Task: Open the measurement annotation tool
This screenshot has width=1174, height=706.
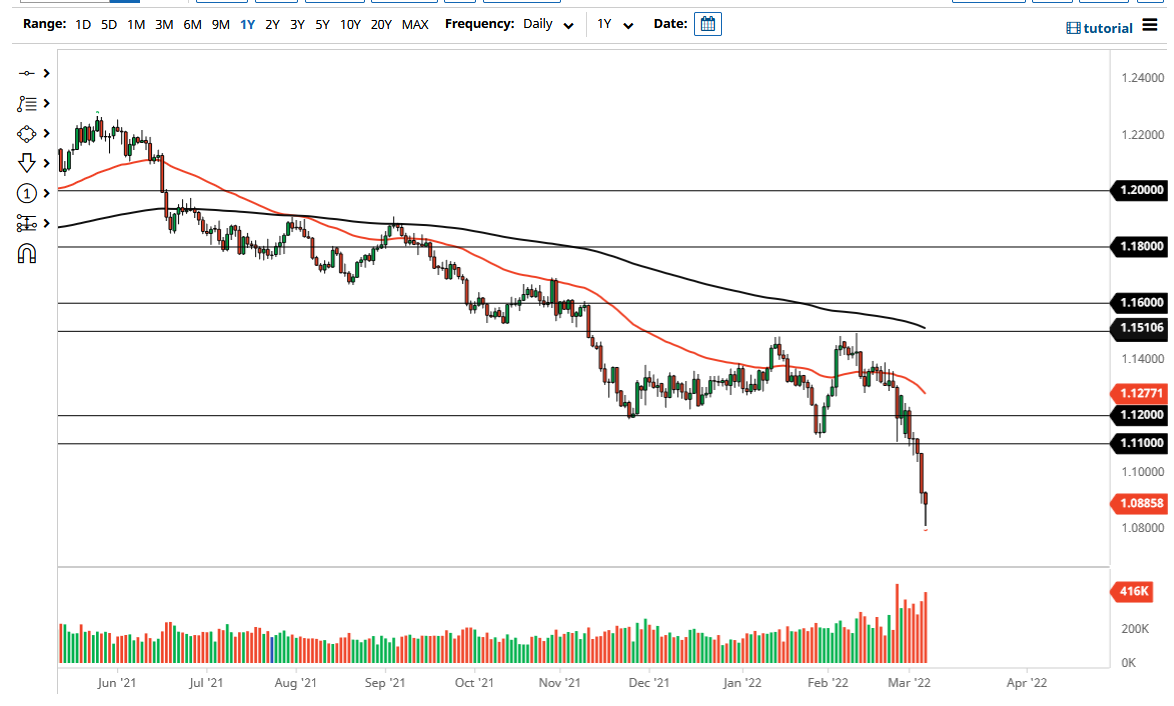Action: coord(26,223)
